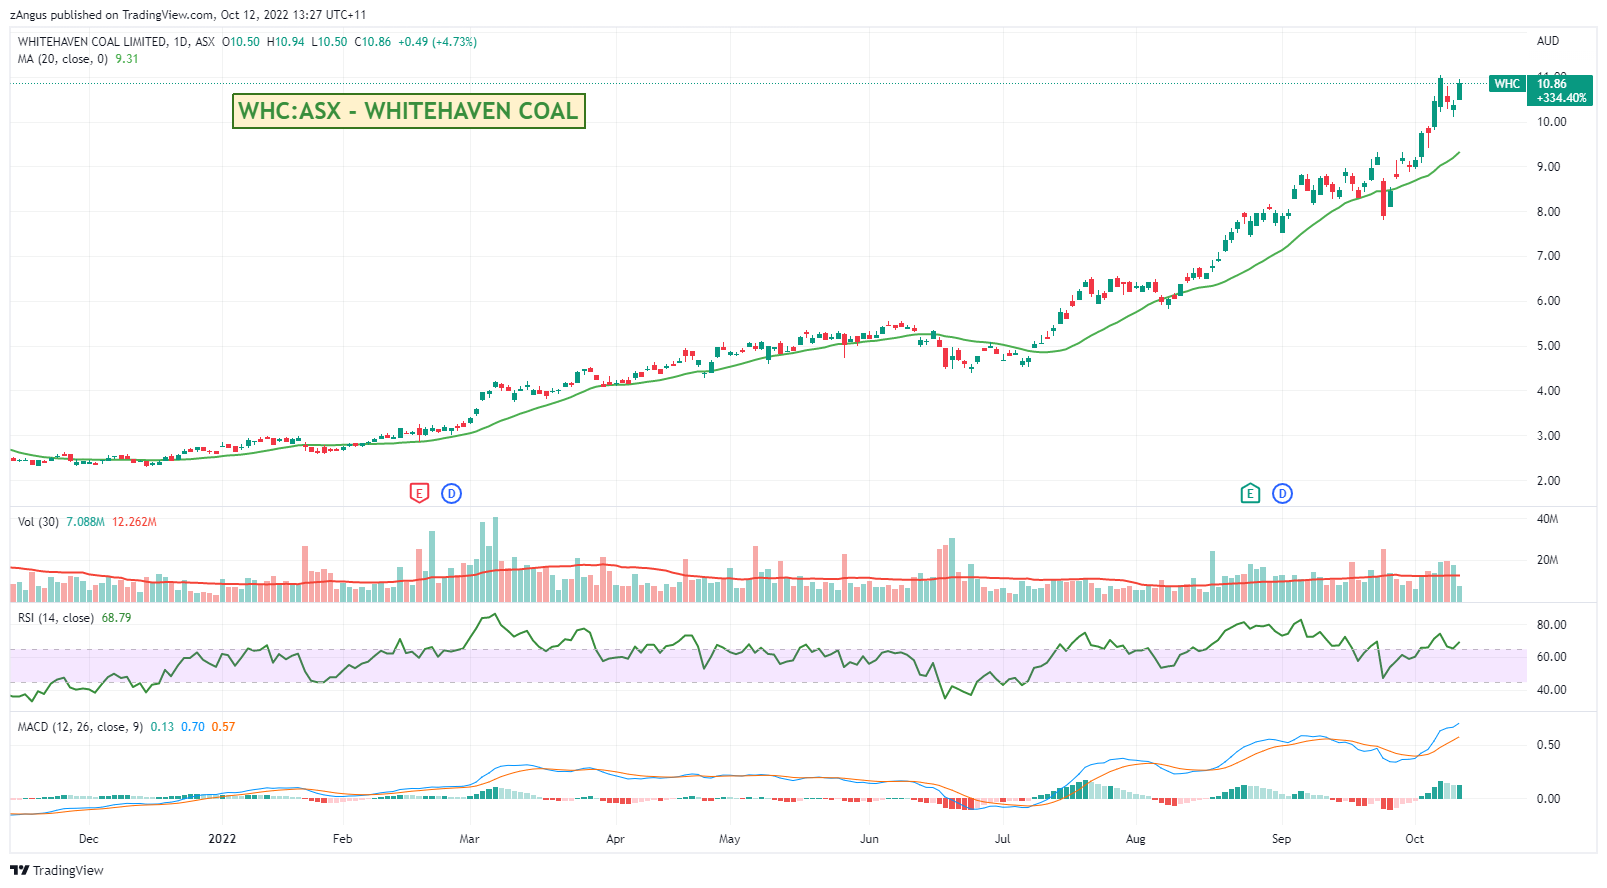Click the Mar label on the time axis
The image size is (1607, 888).
pyautogui.click(x=469, y=839)
